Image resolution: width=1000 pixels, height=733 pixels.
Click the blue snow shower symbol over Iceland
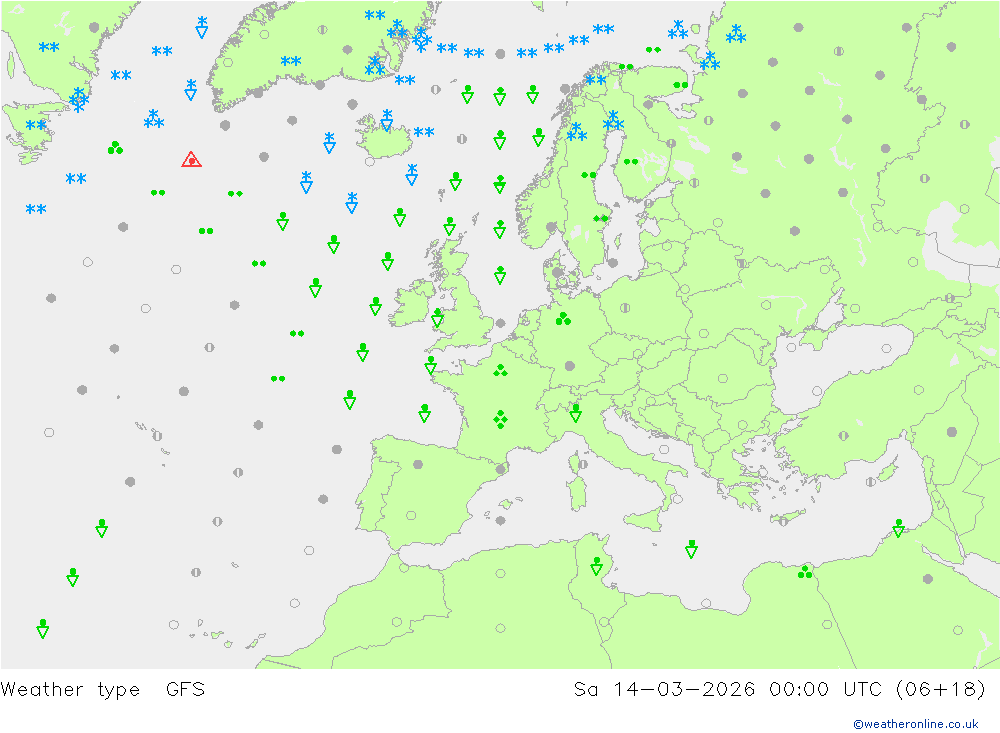point(386,120)
